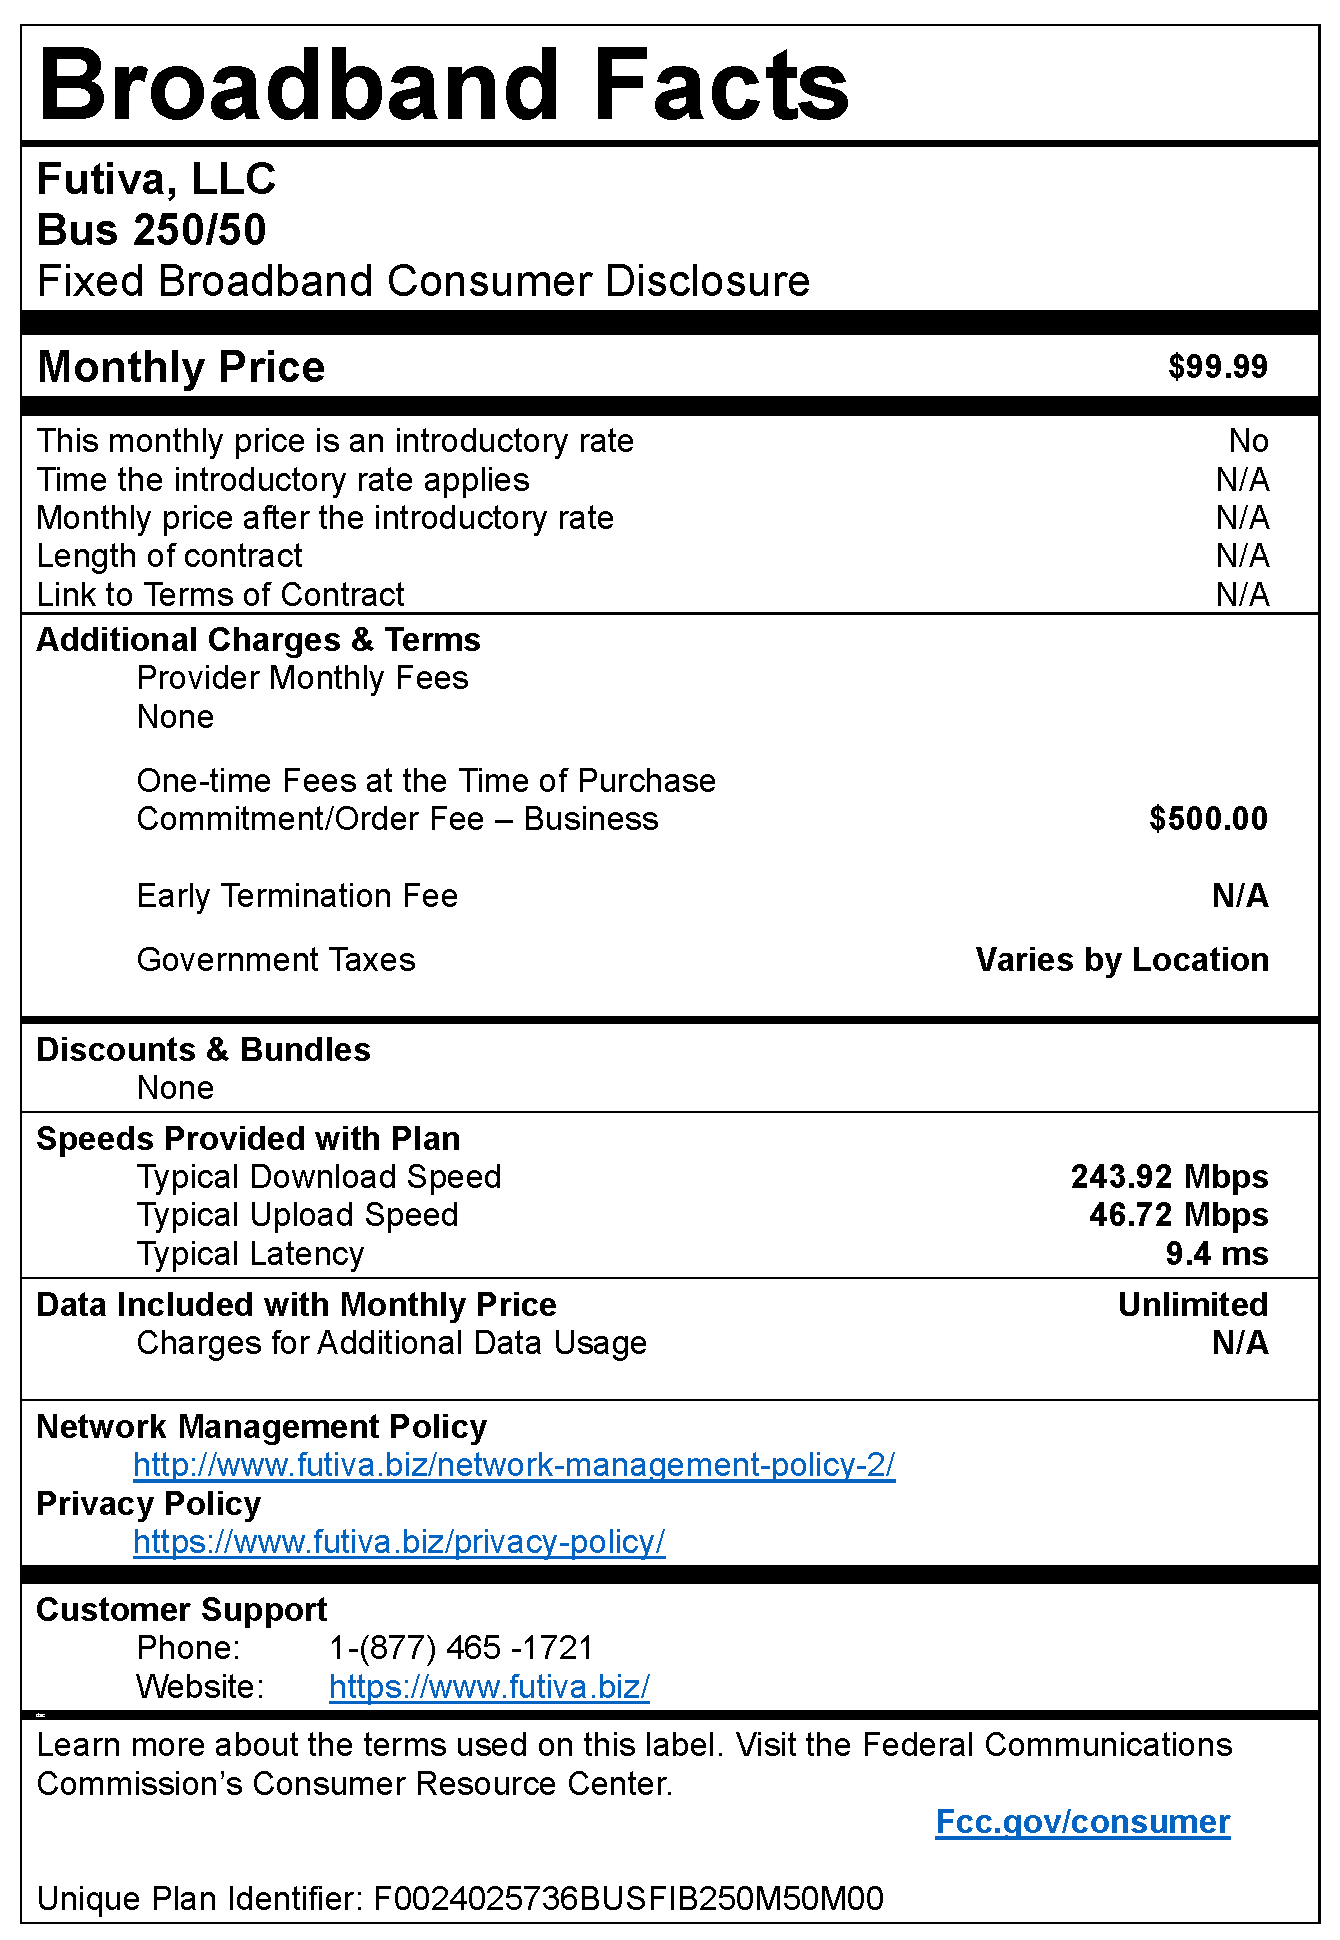The width and height of the screenshot is (1340, 1940).
Task: Click the Broadband Facts title
Action: 444,84
